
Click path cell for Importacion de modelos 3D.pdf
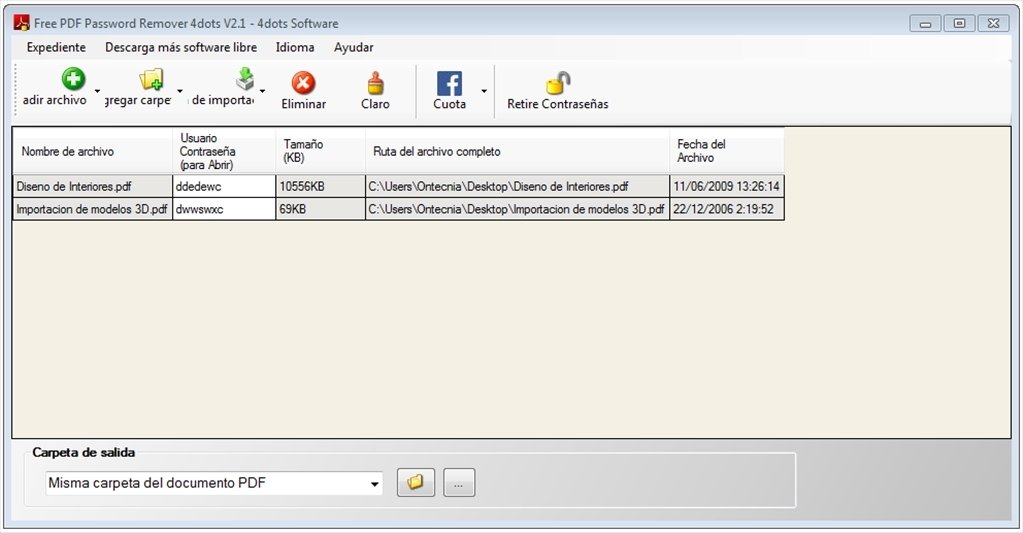517,209
